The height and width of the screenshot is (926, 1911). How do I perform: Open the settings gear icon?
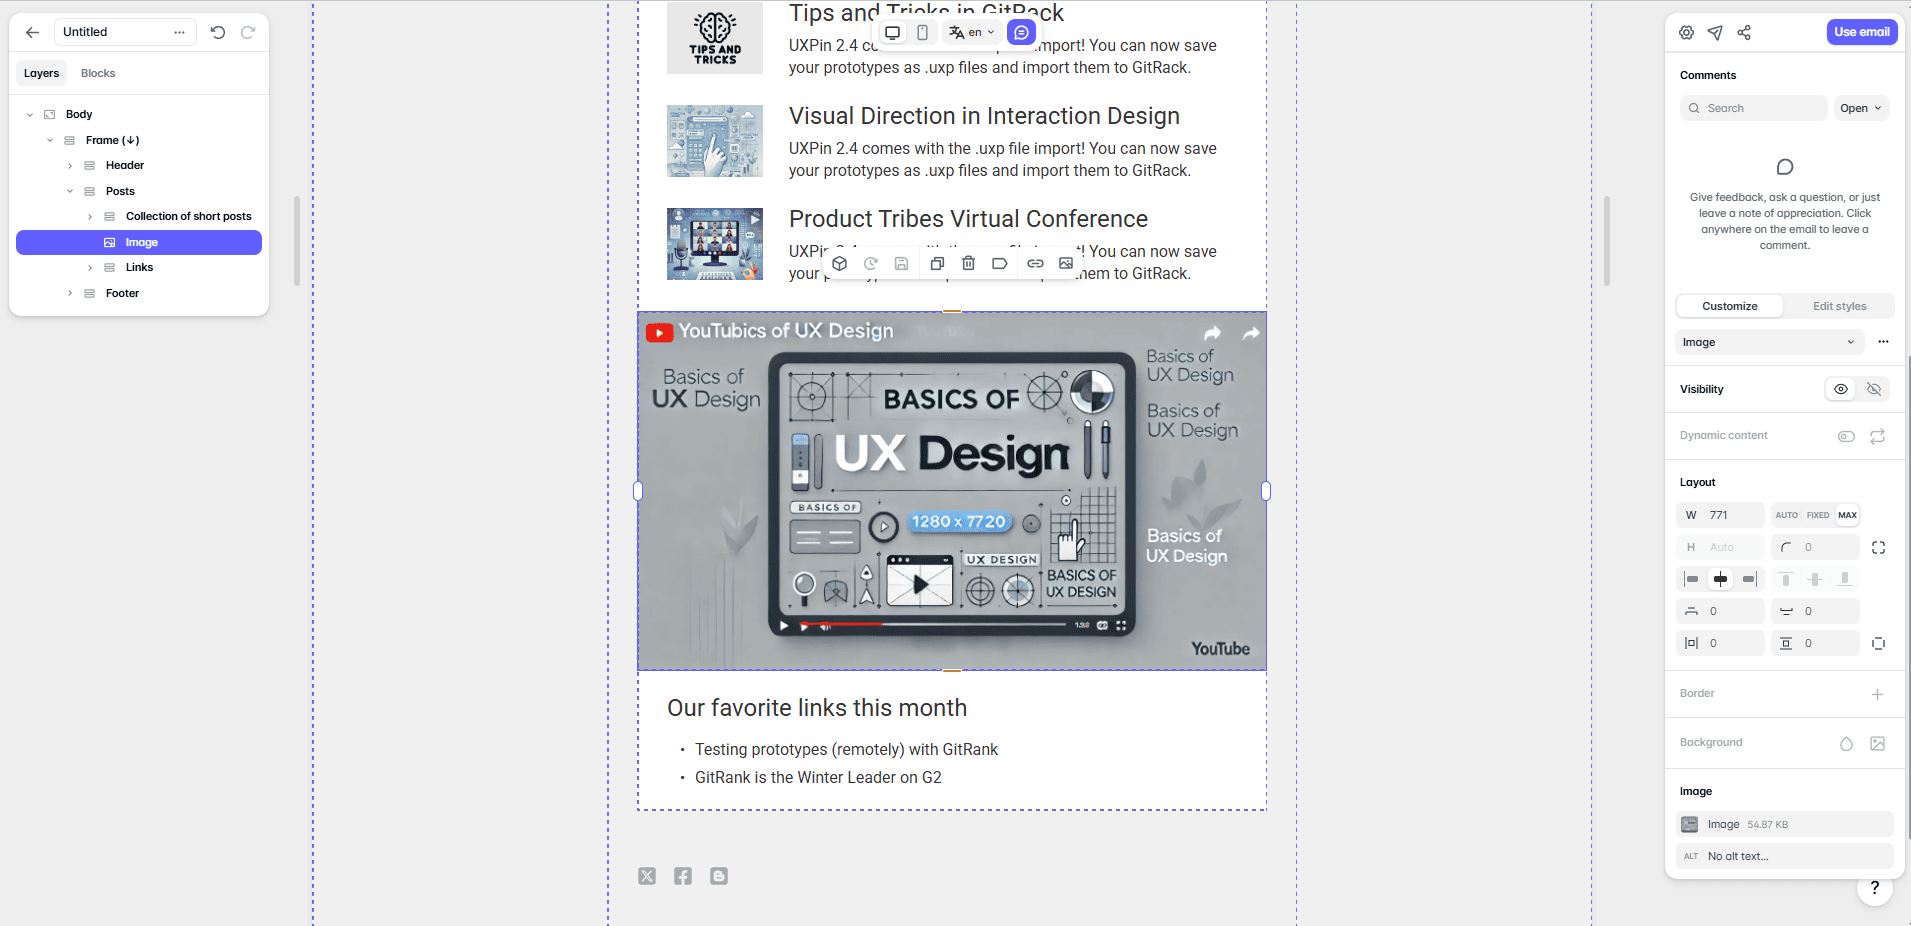pos(1686,33)
